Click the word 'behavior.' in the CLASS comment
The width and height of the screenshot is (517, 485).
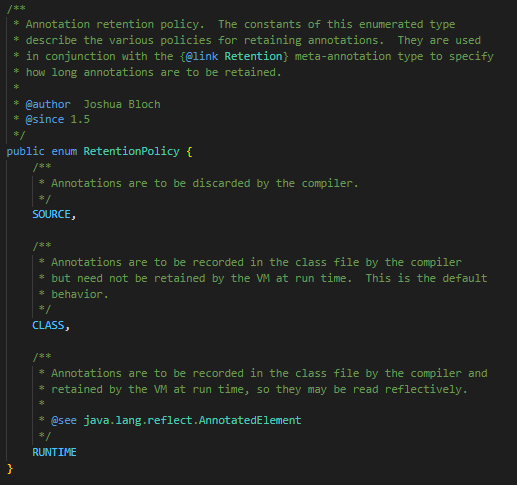click(80, 294)
